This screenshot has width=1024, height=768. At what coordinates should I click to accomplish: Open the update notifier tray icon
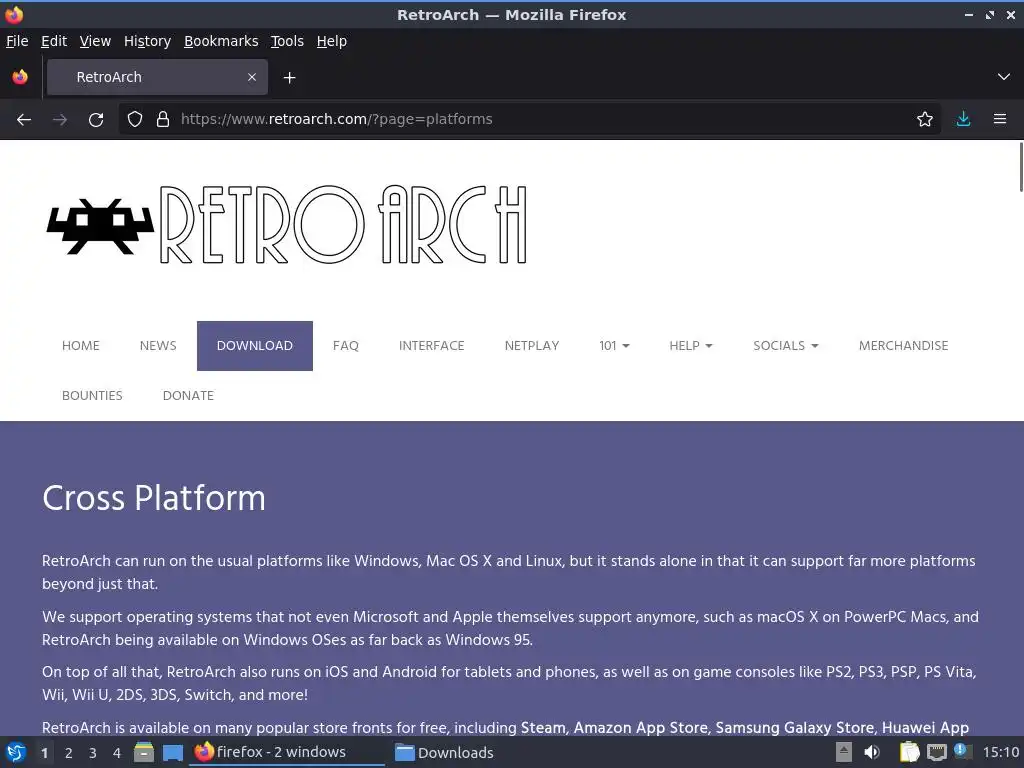point(962,751)
